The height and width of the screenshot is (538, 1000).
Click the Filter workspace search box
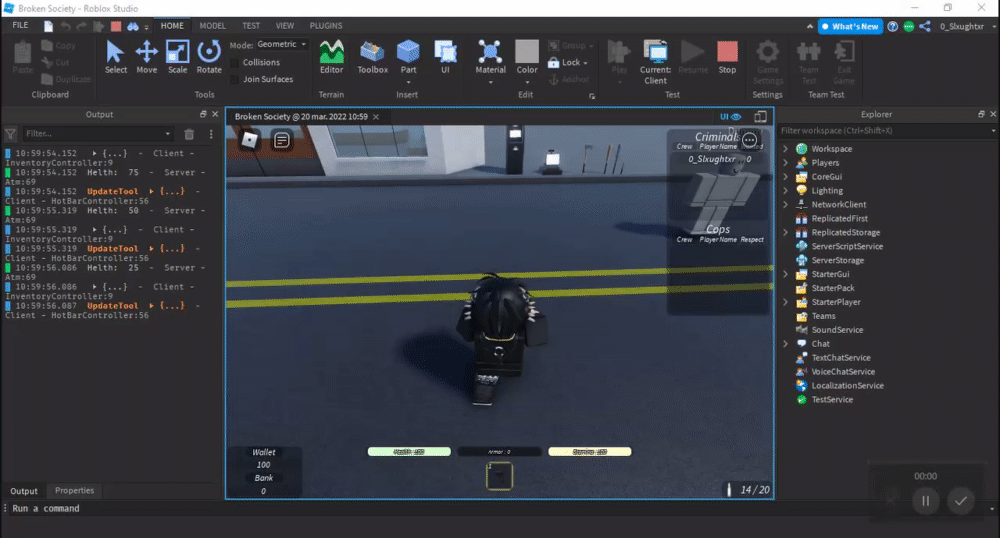[888, 131]
